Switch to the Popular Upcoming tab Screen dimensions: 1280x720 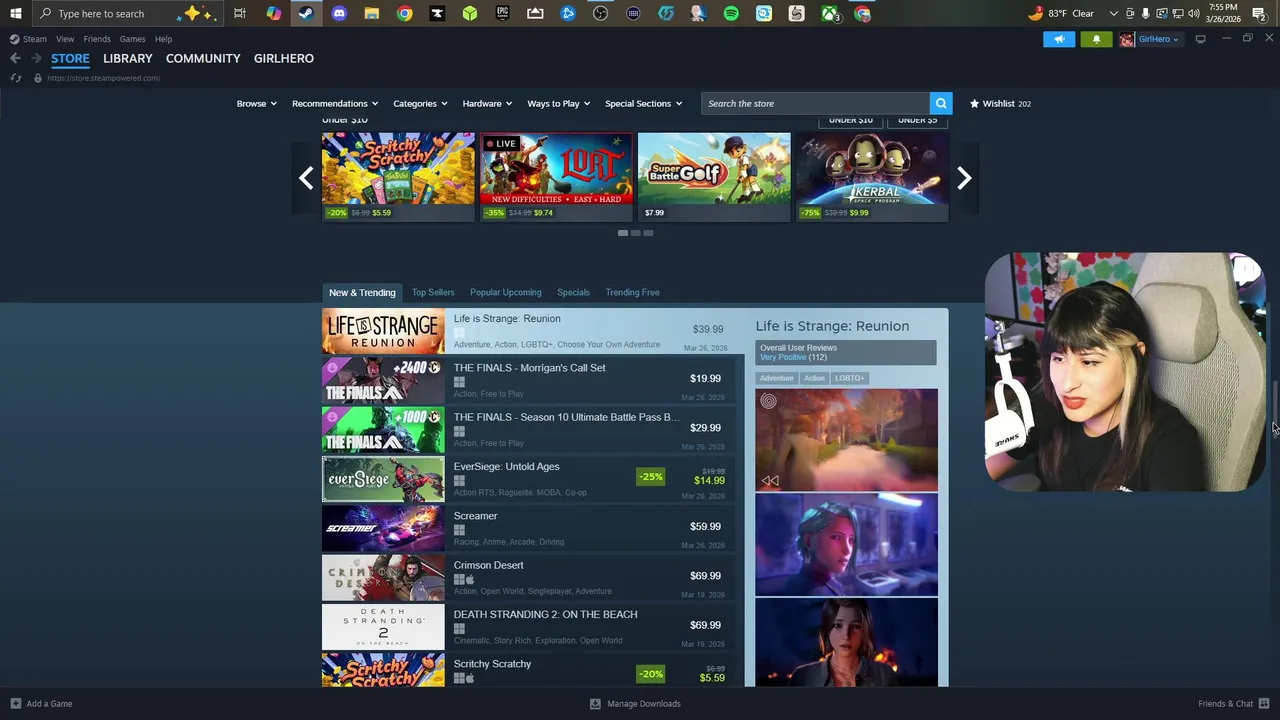tap(506, 292)
